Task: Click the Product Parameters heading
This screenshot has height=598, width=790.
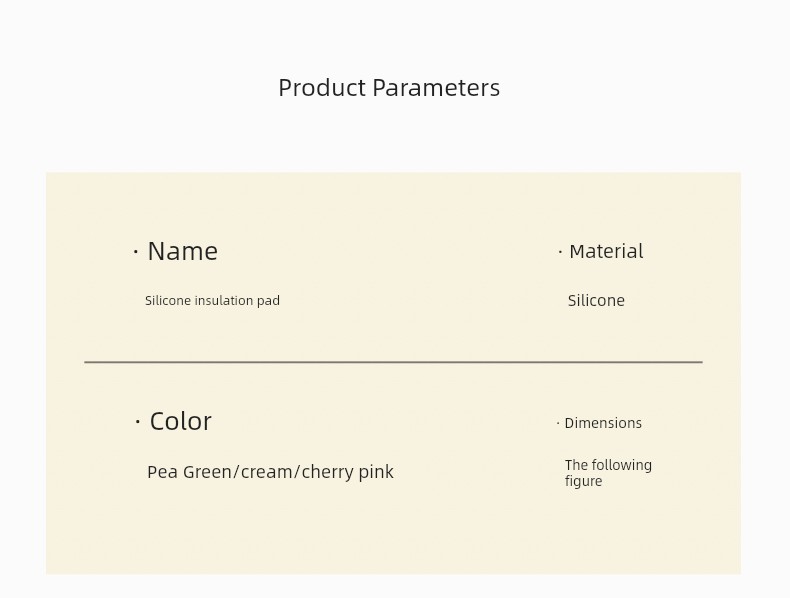Action: tap(389, 88)
